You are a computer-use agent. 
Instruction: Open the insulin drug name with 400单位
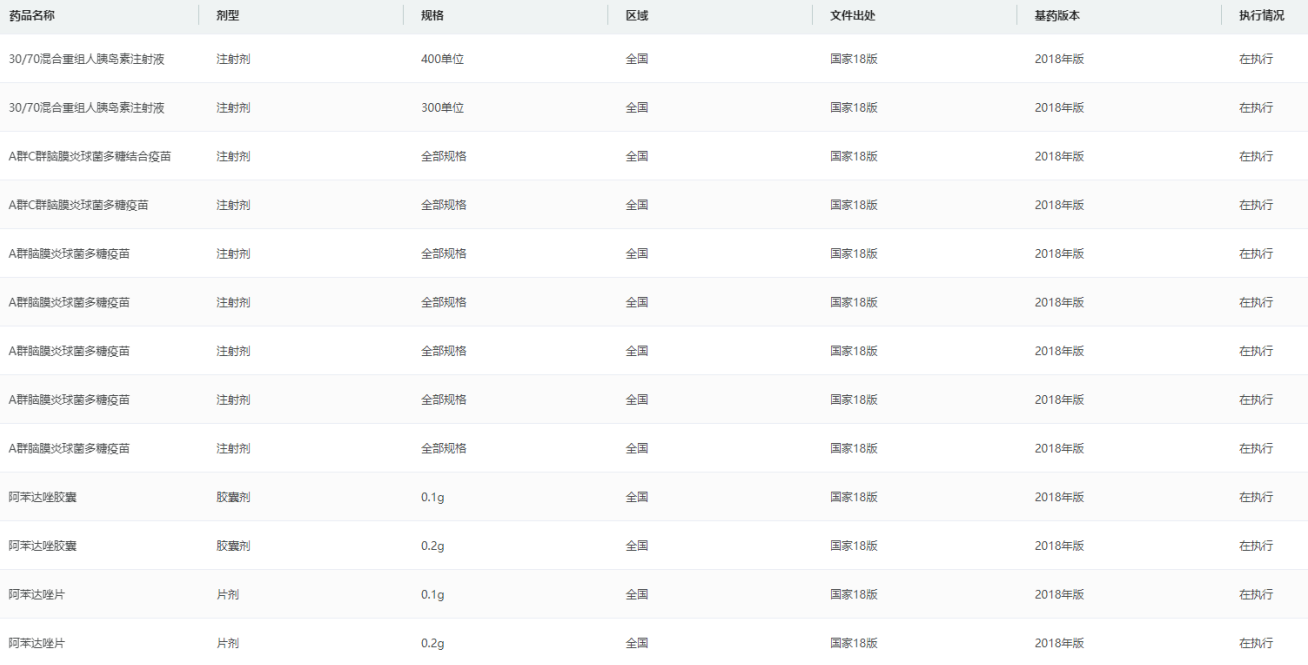(x=86, y=59)
